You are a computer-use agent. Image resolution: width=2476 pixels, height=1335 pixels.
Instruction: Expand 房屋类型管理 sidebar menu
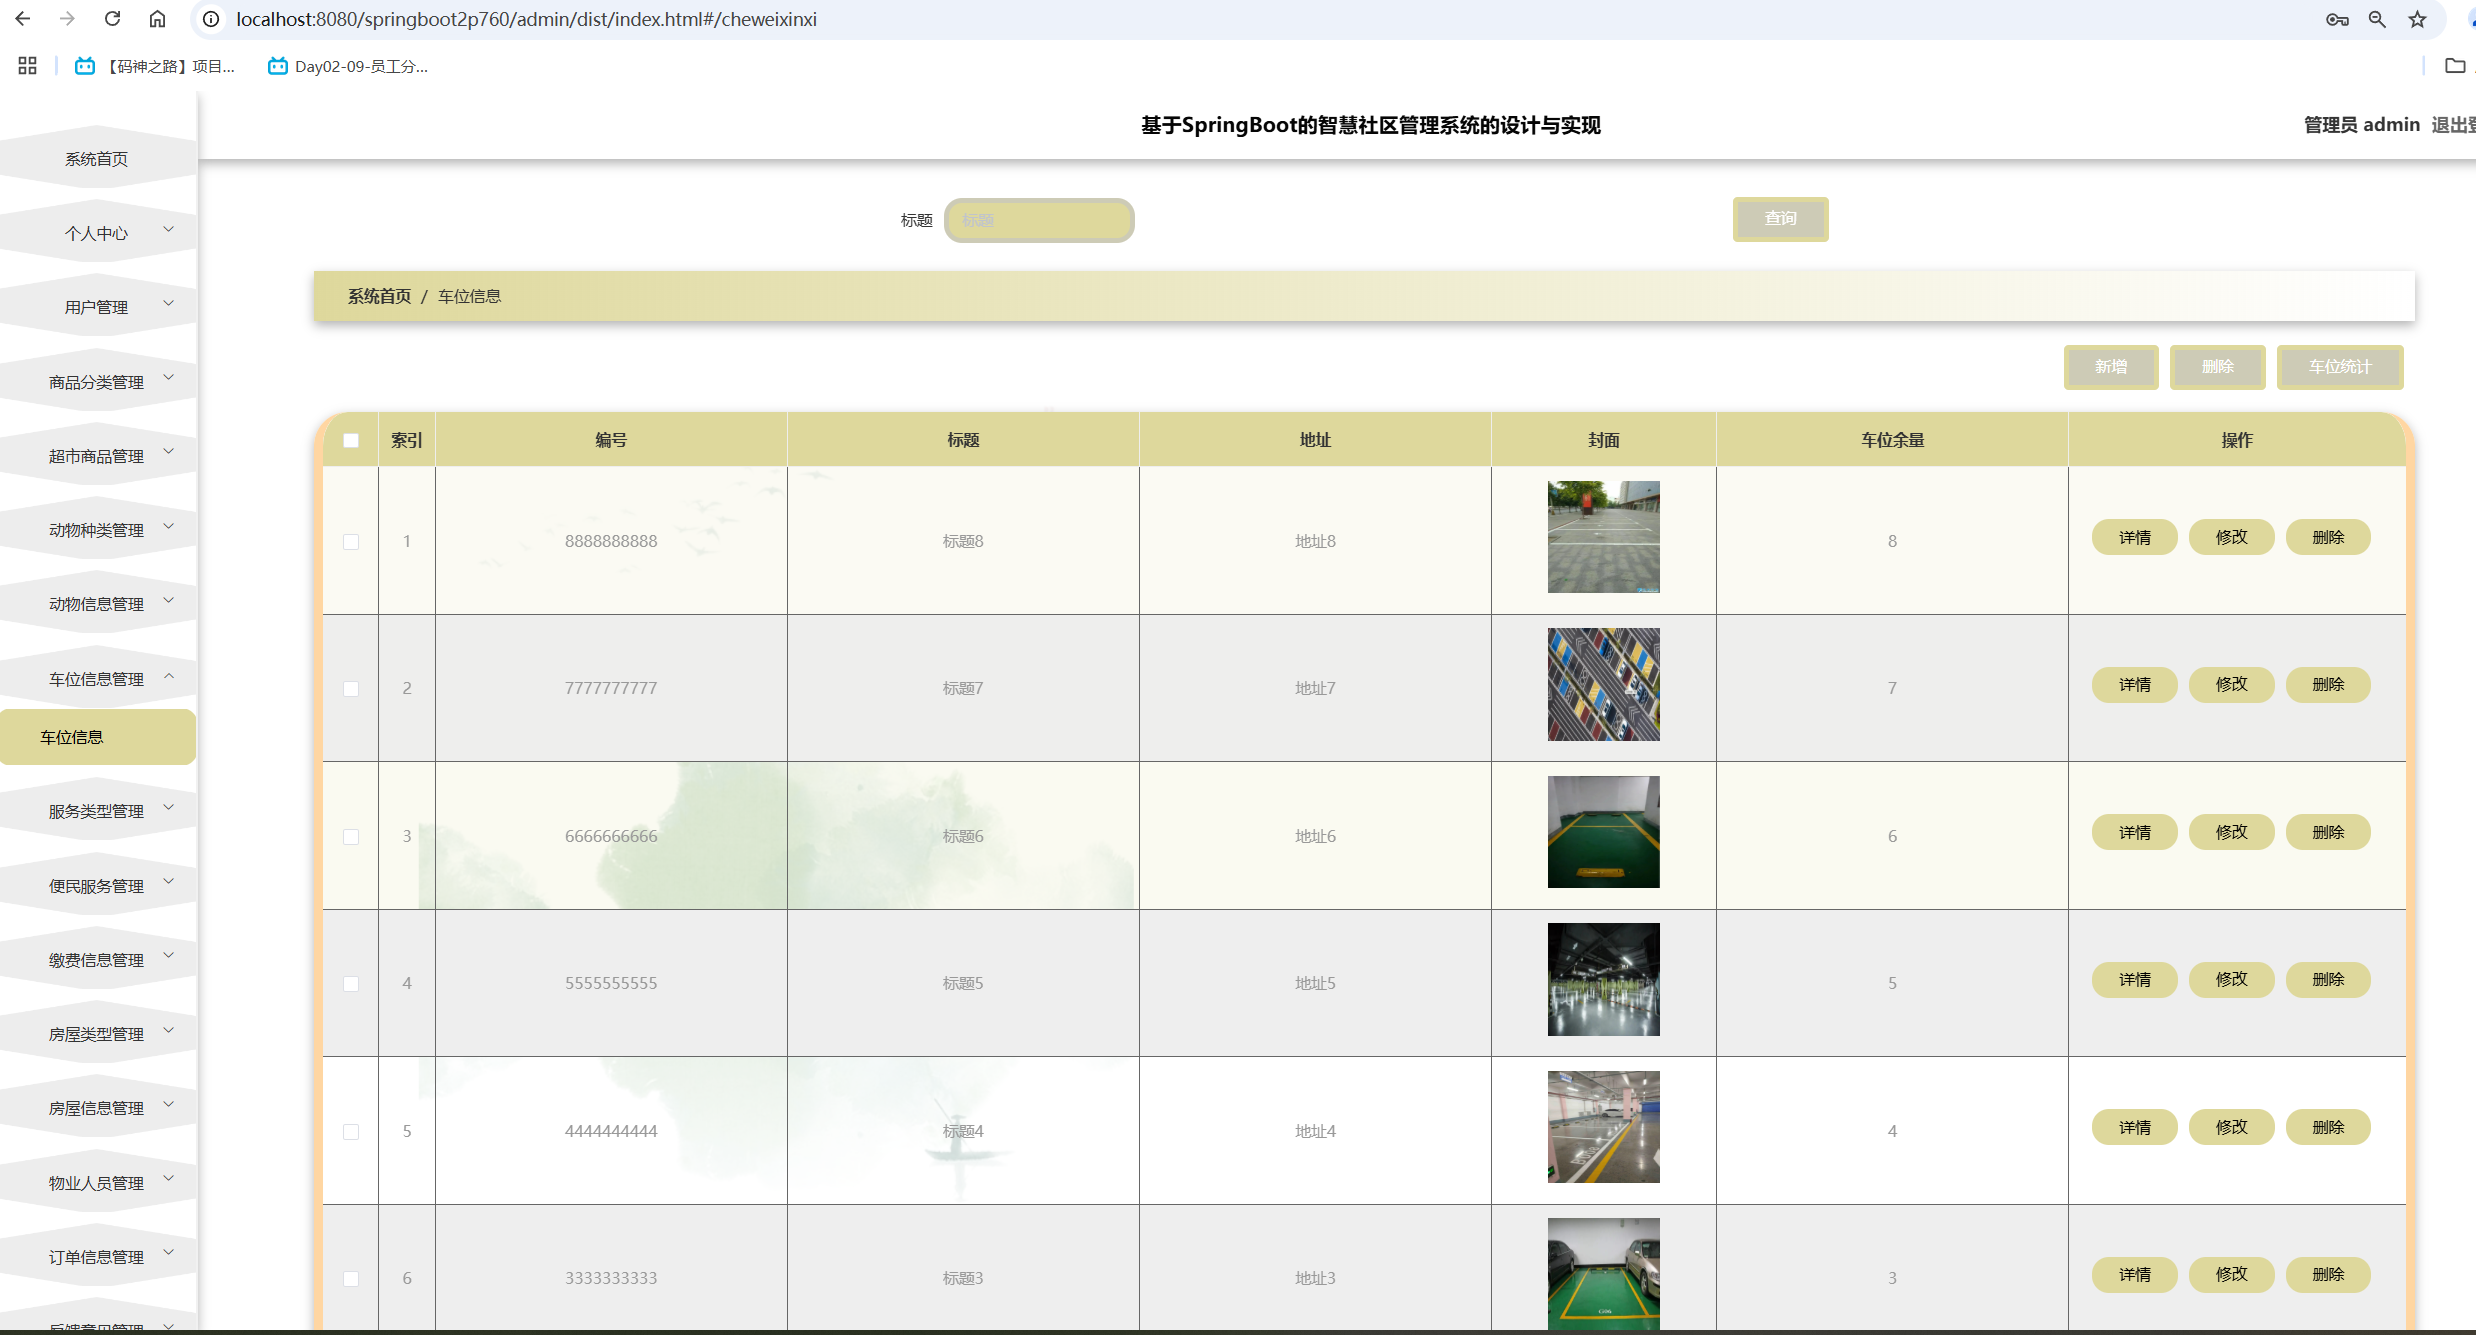[97, 1034]
